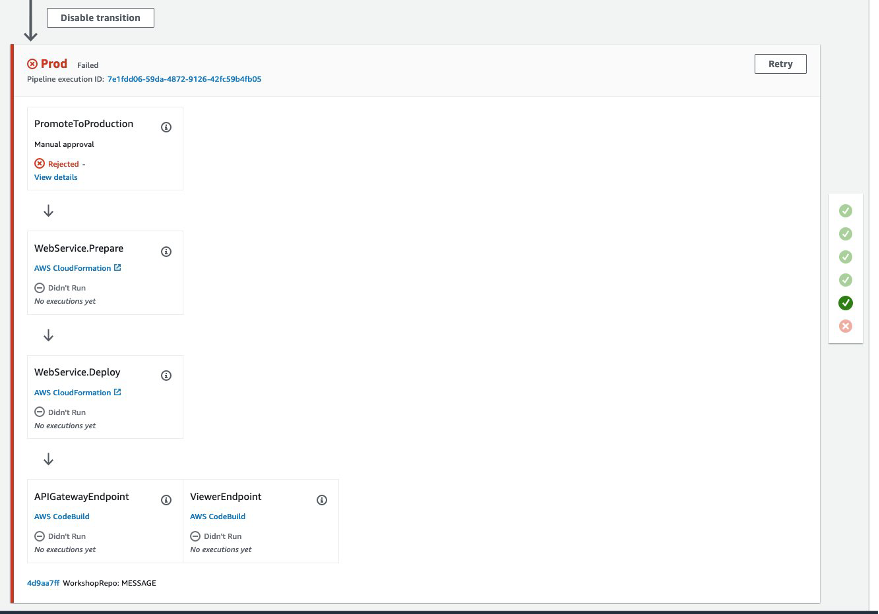
Task: Click the topmost green checkmark in stage sidebar
Action: [x=845, y=210]
